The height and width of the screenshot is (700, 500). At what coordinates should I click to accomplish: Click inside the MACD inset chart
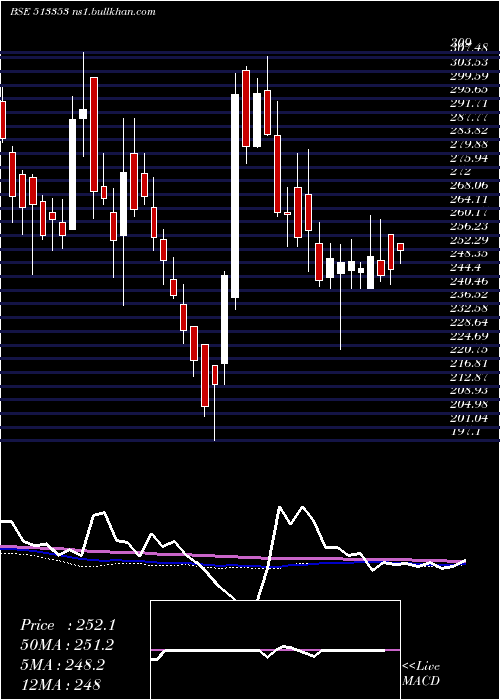(x=275, y=650)
